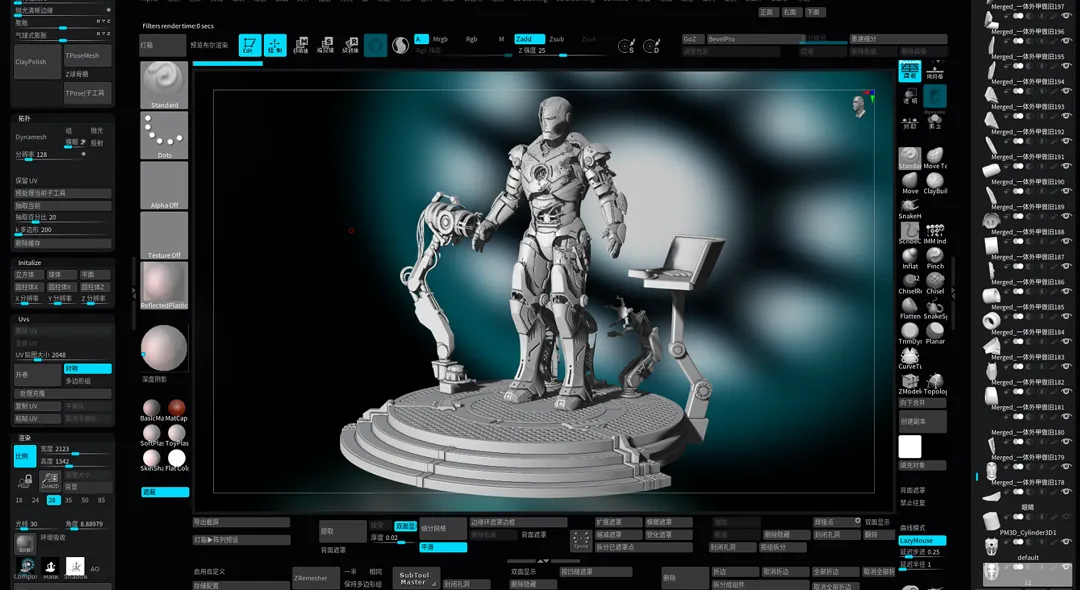The width and height of the screenshot is (1080, 590).
Task: Open the Dots stroke type picker
Action: pyautogui.click(x=164, y=134)
